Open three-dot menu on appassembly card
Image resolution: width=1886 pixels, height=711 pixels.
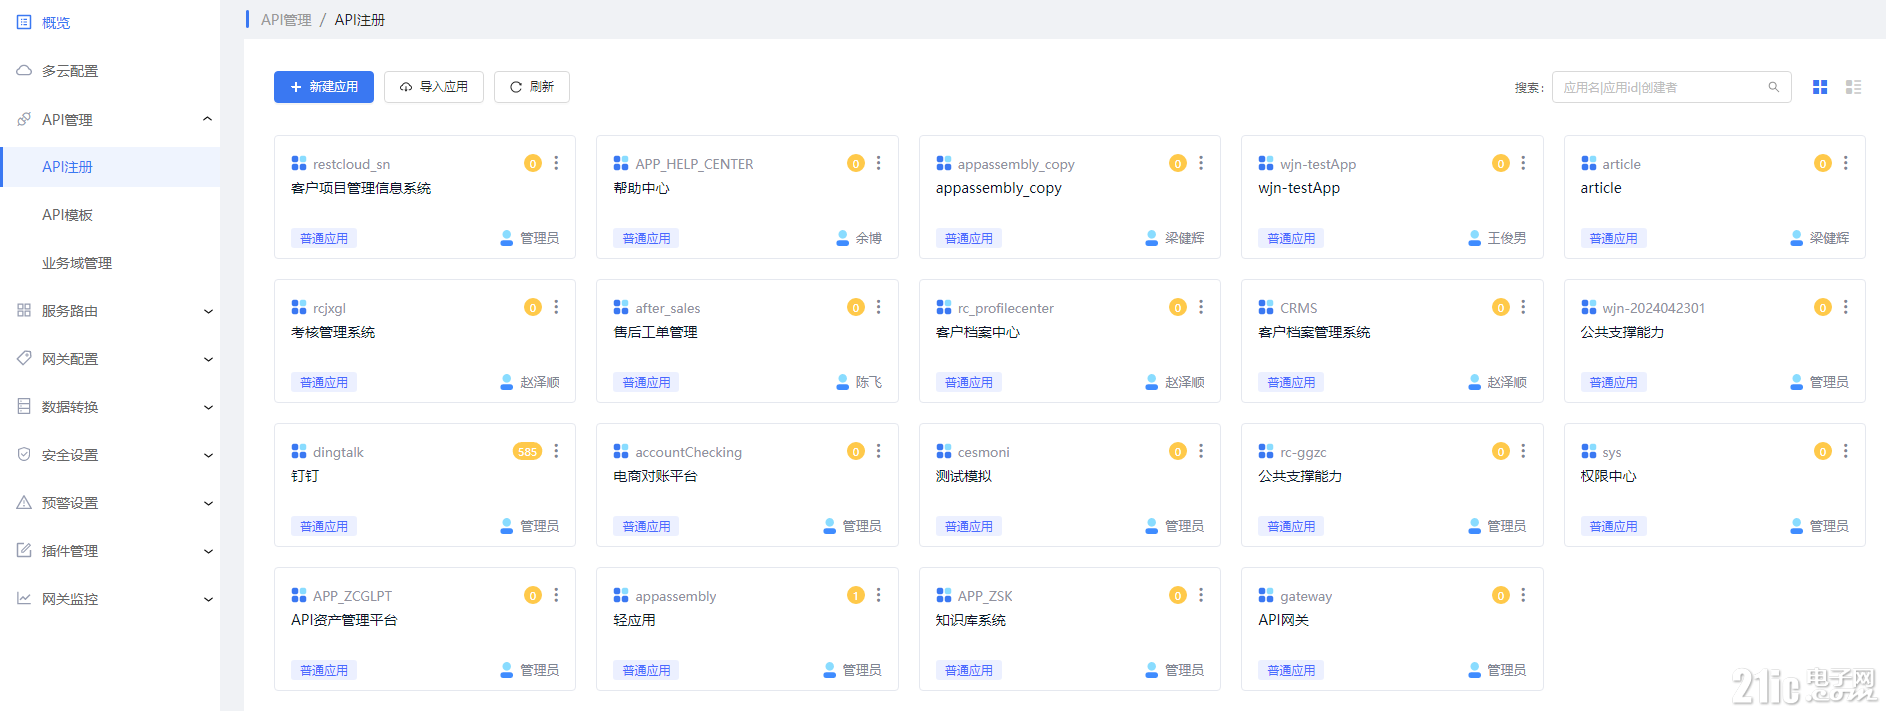pyautogui.click(x=878, y=595)
